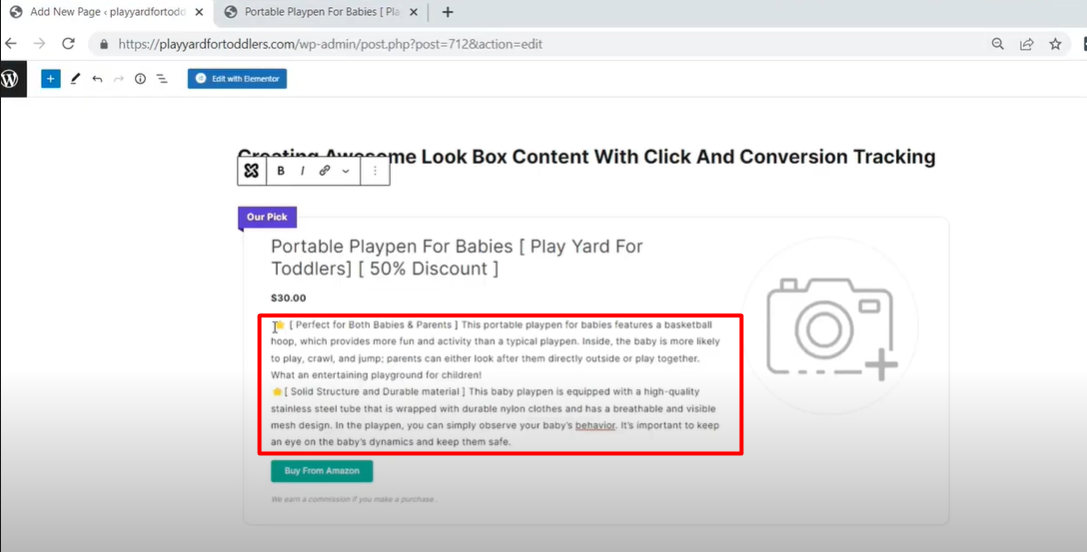The width and height of the screenshot is (1087, 552).
Task: Click the block type icon in block toolbar
Action: pos(252,171)
